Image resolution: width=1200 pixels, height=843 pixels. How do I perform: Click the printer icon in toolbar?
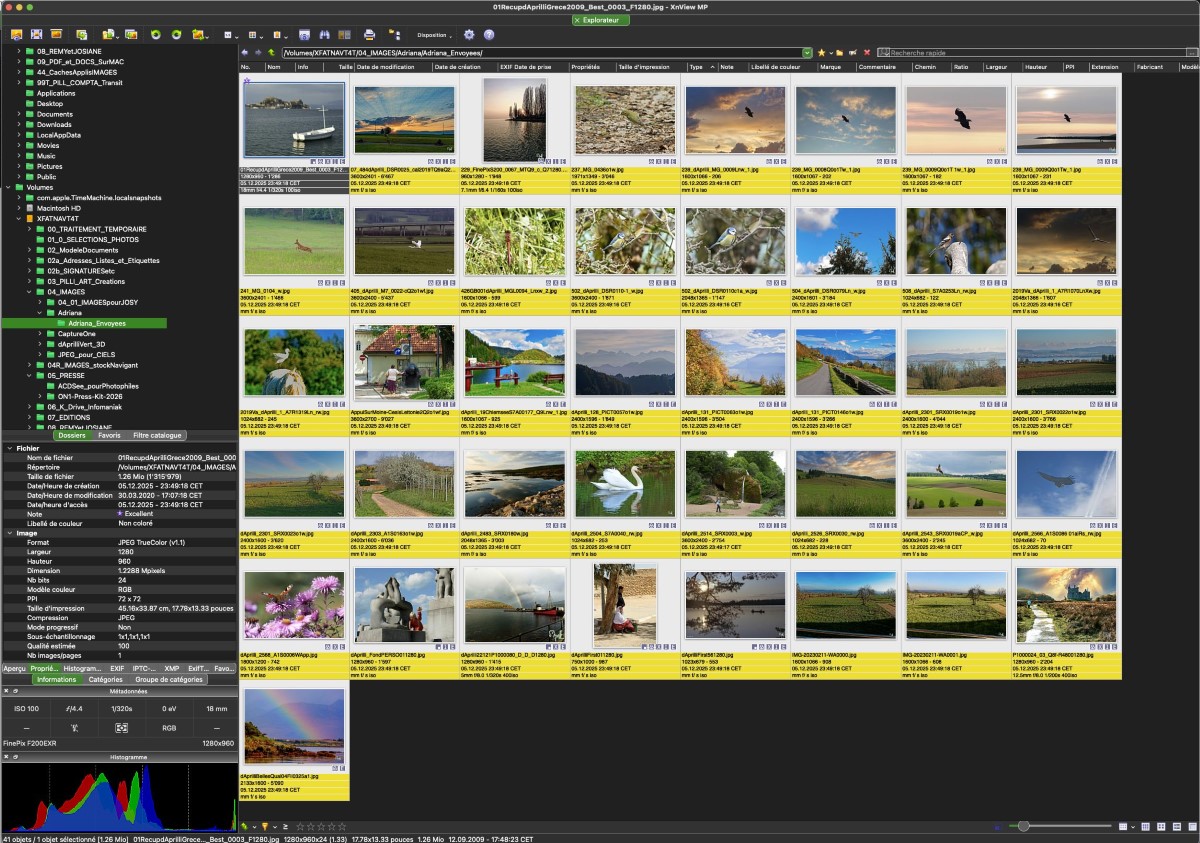pos(369,34)
